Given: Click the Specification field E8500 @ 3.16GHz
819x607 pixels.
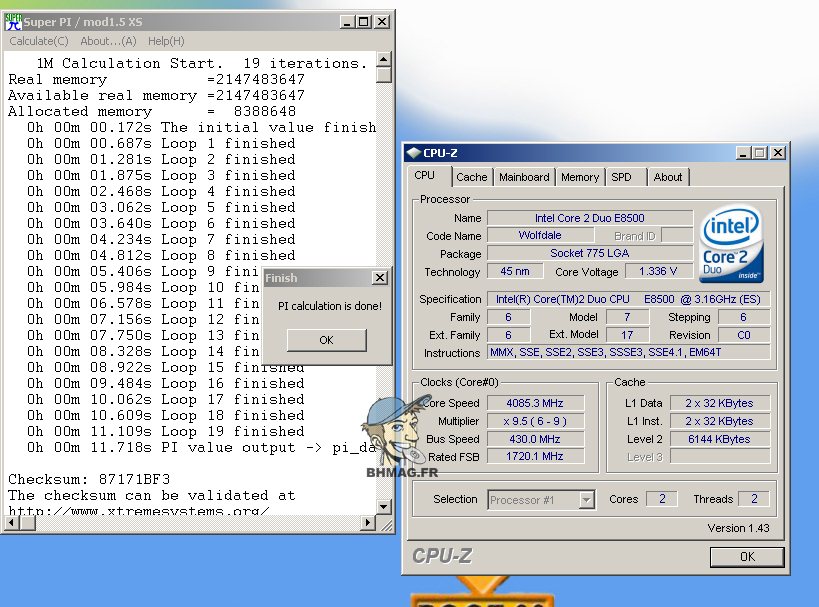Looking at the screenshot, I should pos(628,299).
